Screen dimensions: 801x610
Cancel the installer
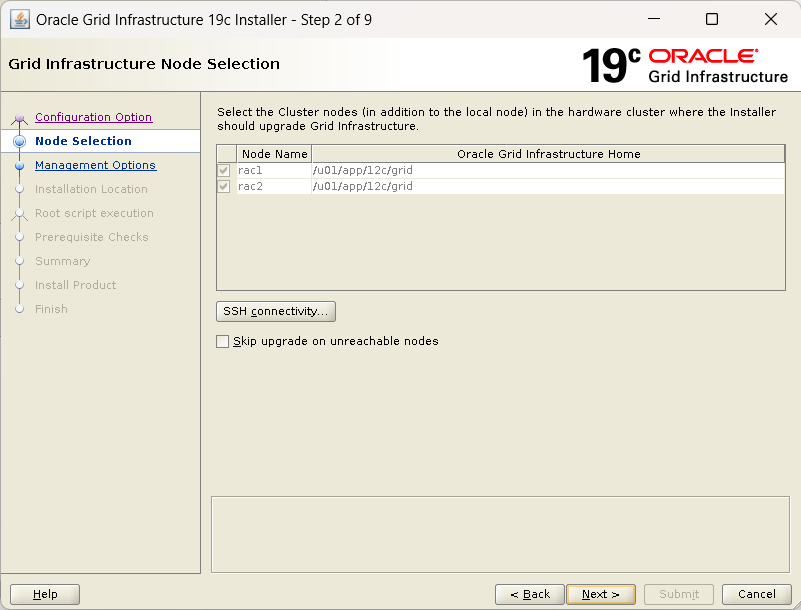click(757, 594)
